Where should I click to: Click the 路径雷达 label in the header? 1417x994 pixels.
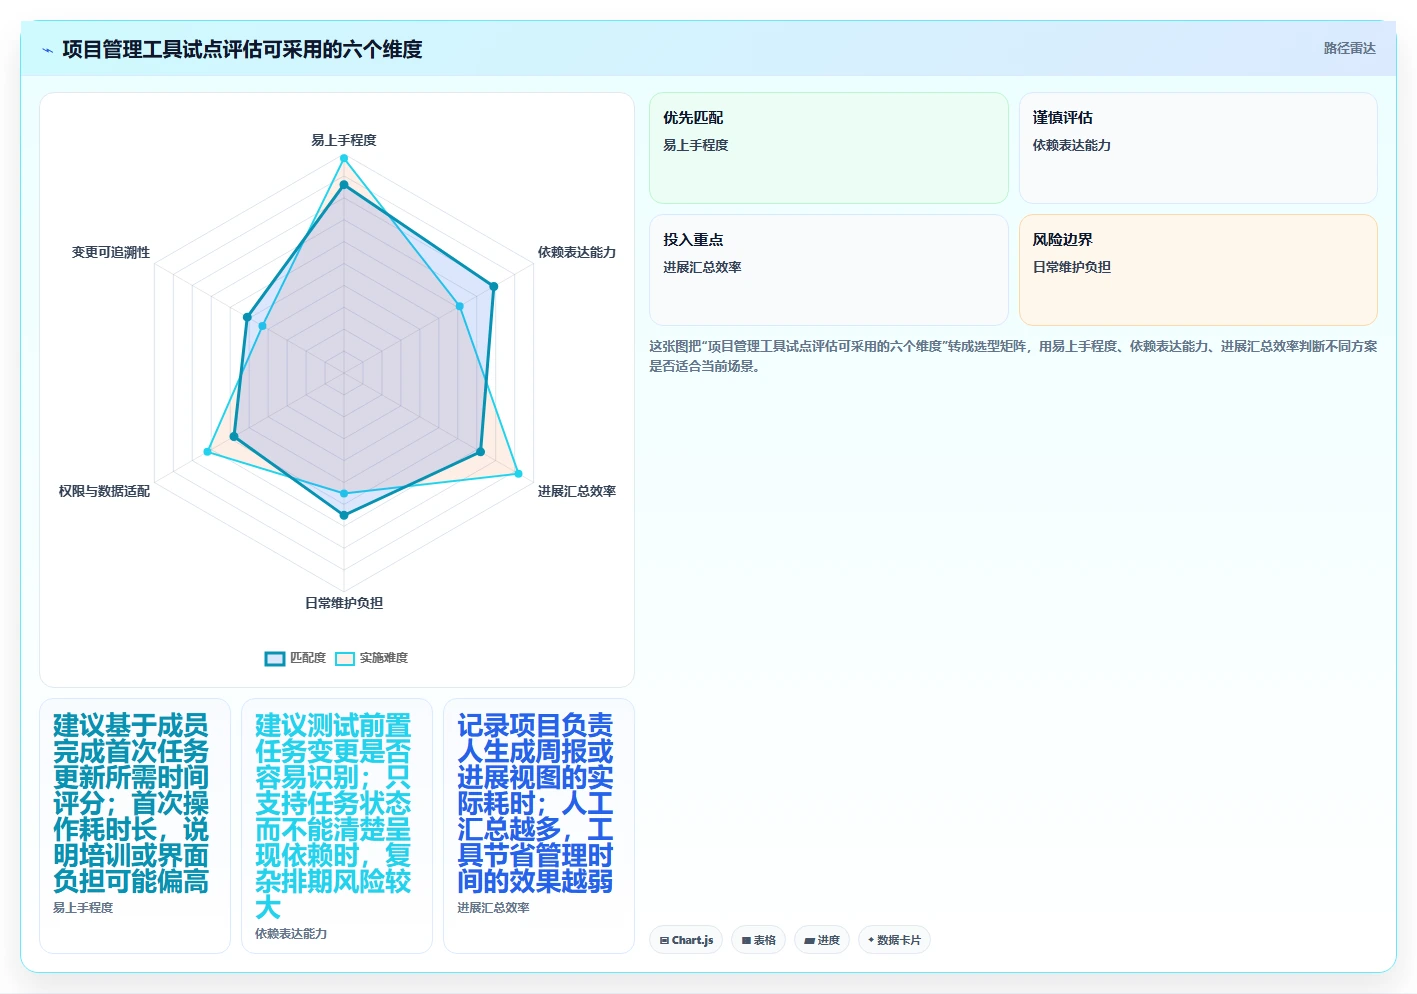(1349, 48)
